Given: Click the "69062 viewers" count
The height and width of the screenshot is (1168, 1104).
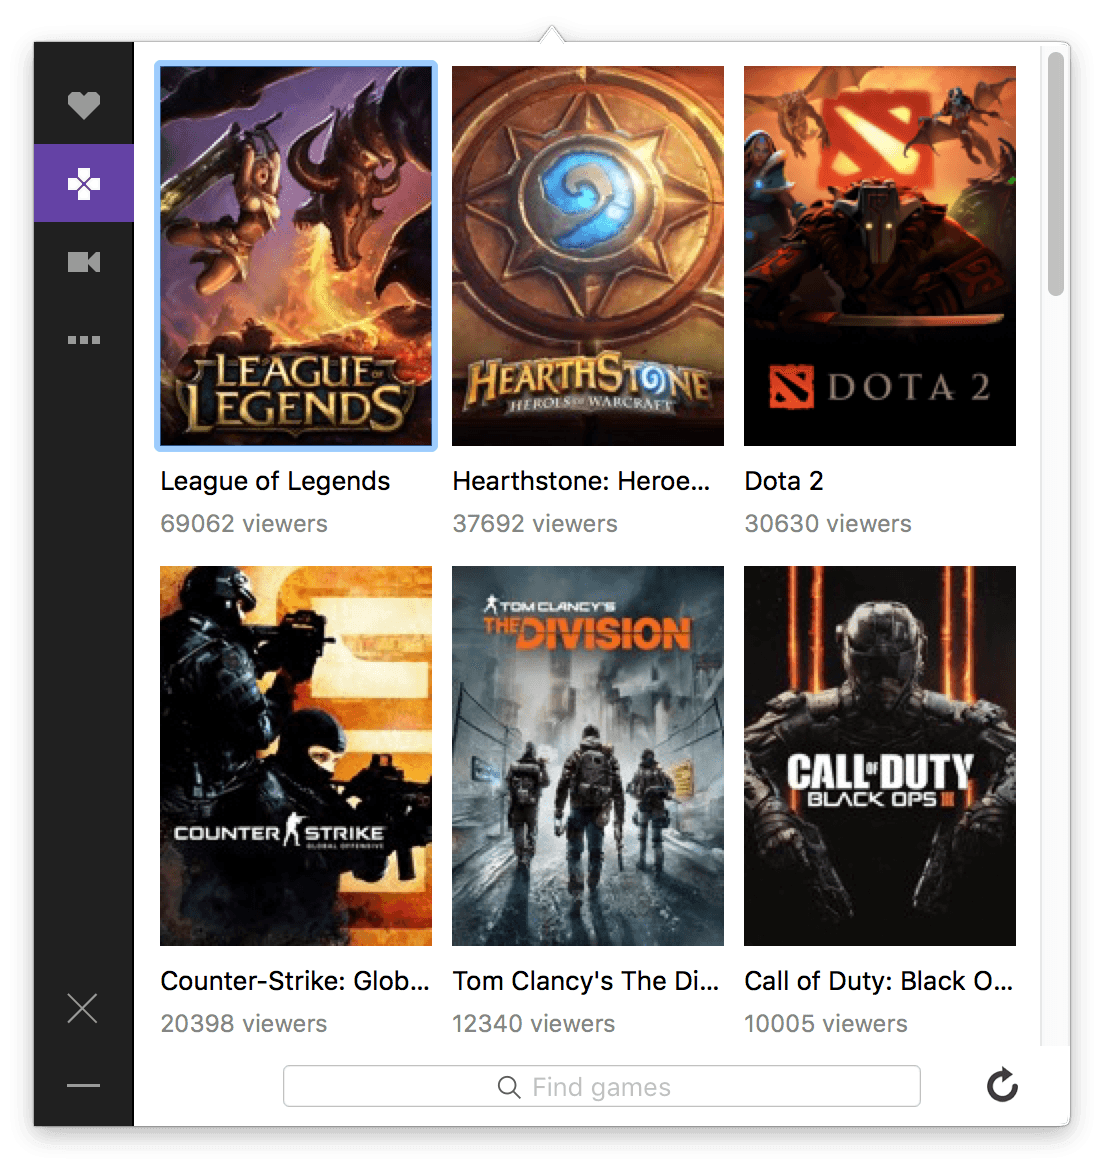Looking at the screenshot, I should (x=244, y=524).
